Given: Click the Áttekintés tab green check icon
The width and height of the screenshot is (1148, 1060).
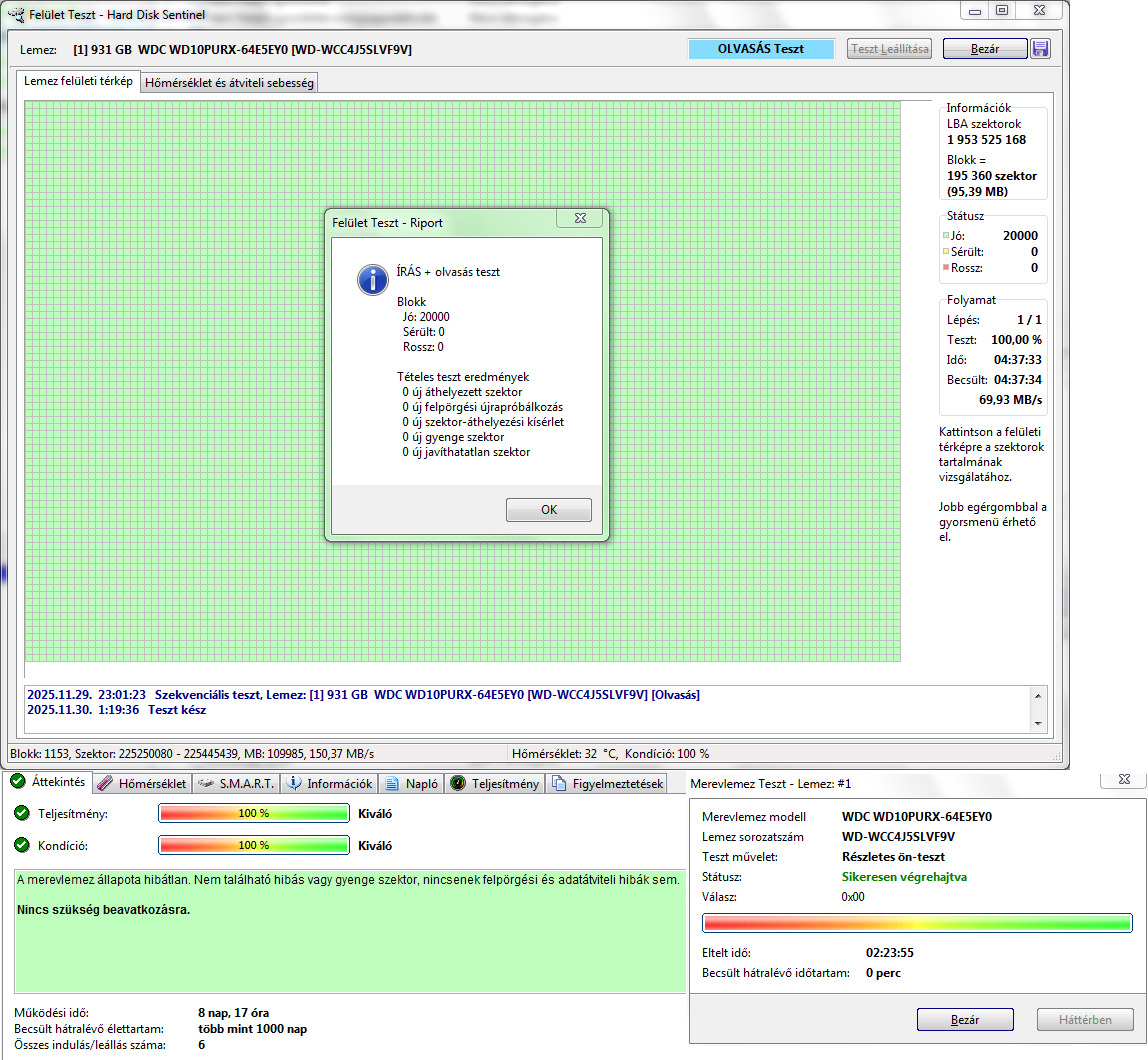Looking at the screenshot, I should point(18,781).
